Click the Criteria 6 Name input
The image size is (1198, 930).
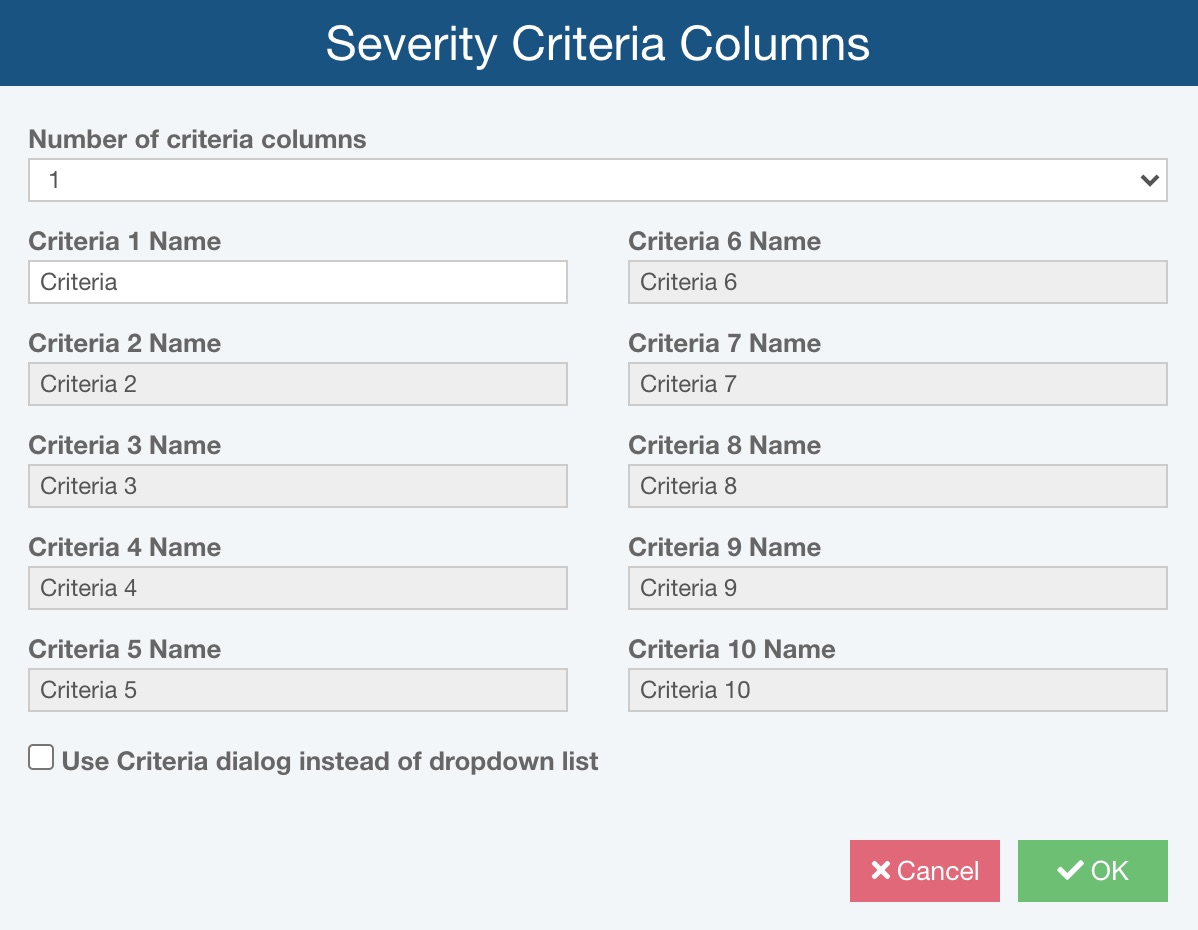click(897, 282)
